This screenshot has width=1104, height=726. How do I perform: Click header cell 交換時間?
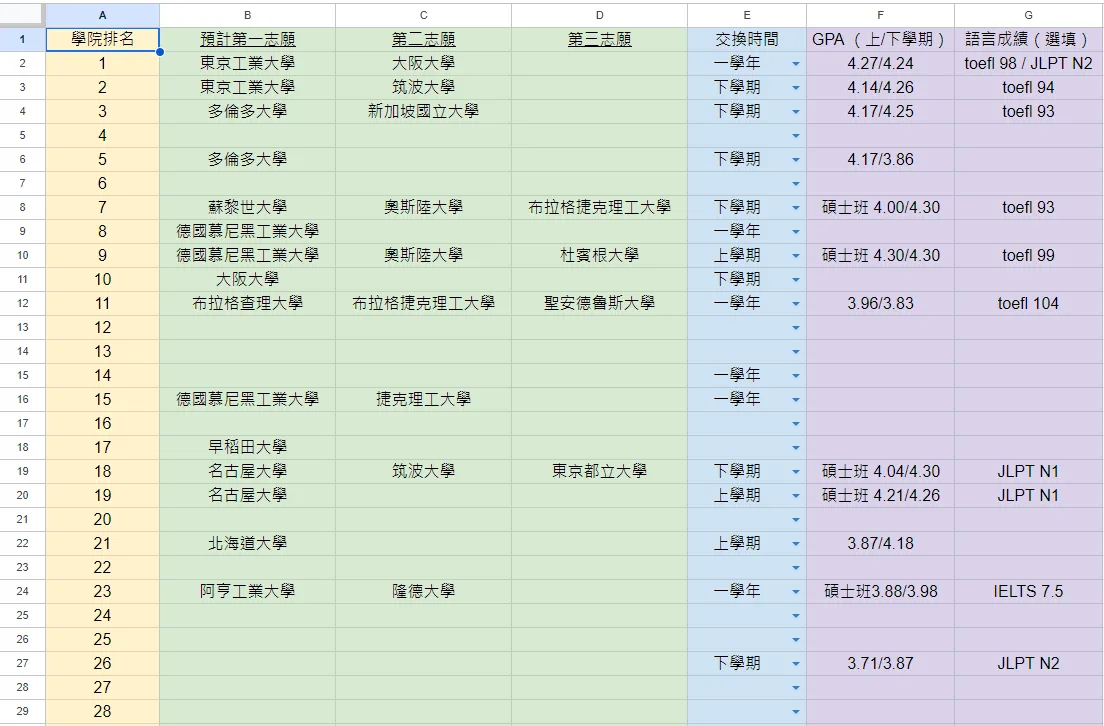[747, 39]
